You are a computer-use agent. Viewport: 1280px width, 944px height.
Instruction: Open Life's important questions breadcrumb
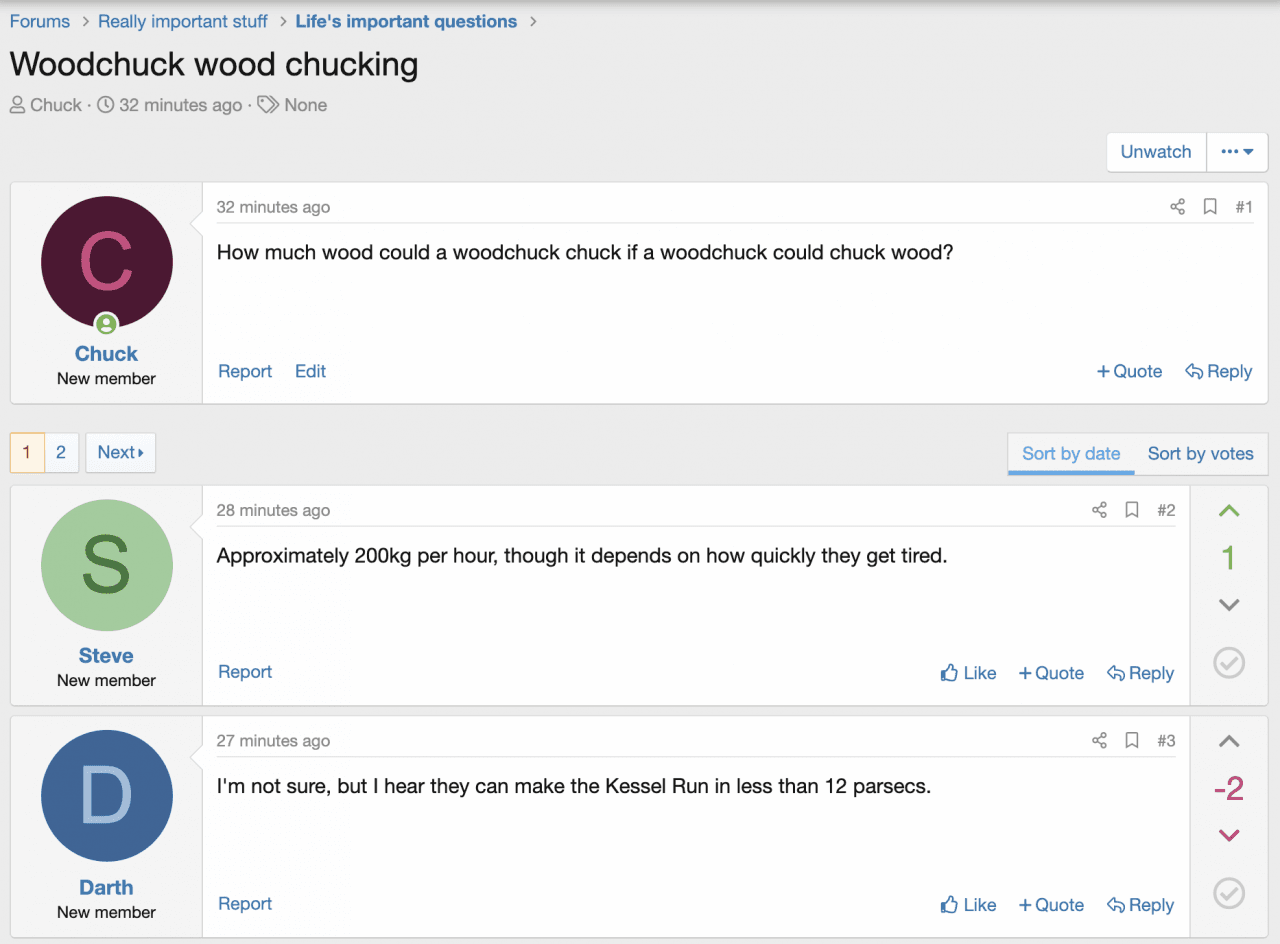(406, 21)
